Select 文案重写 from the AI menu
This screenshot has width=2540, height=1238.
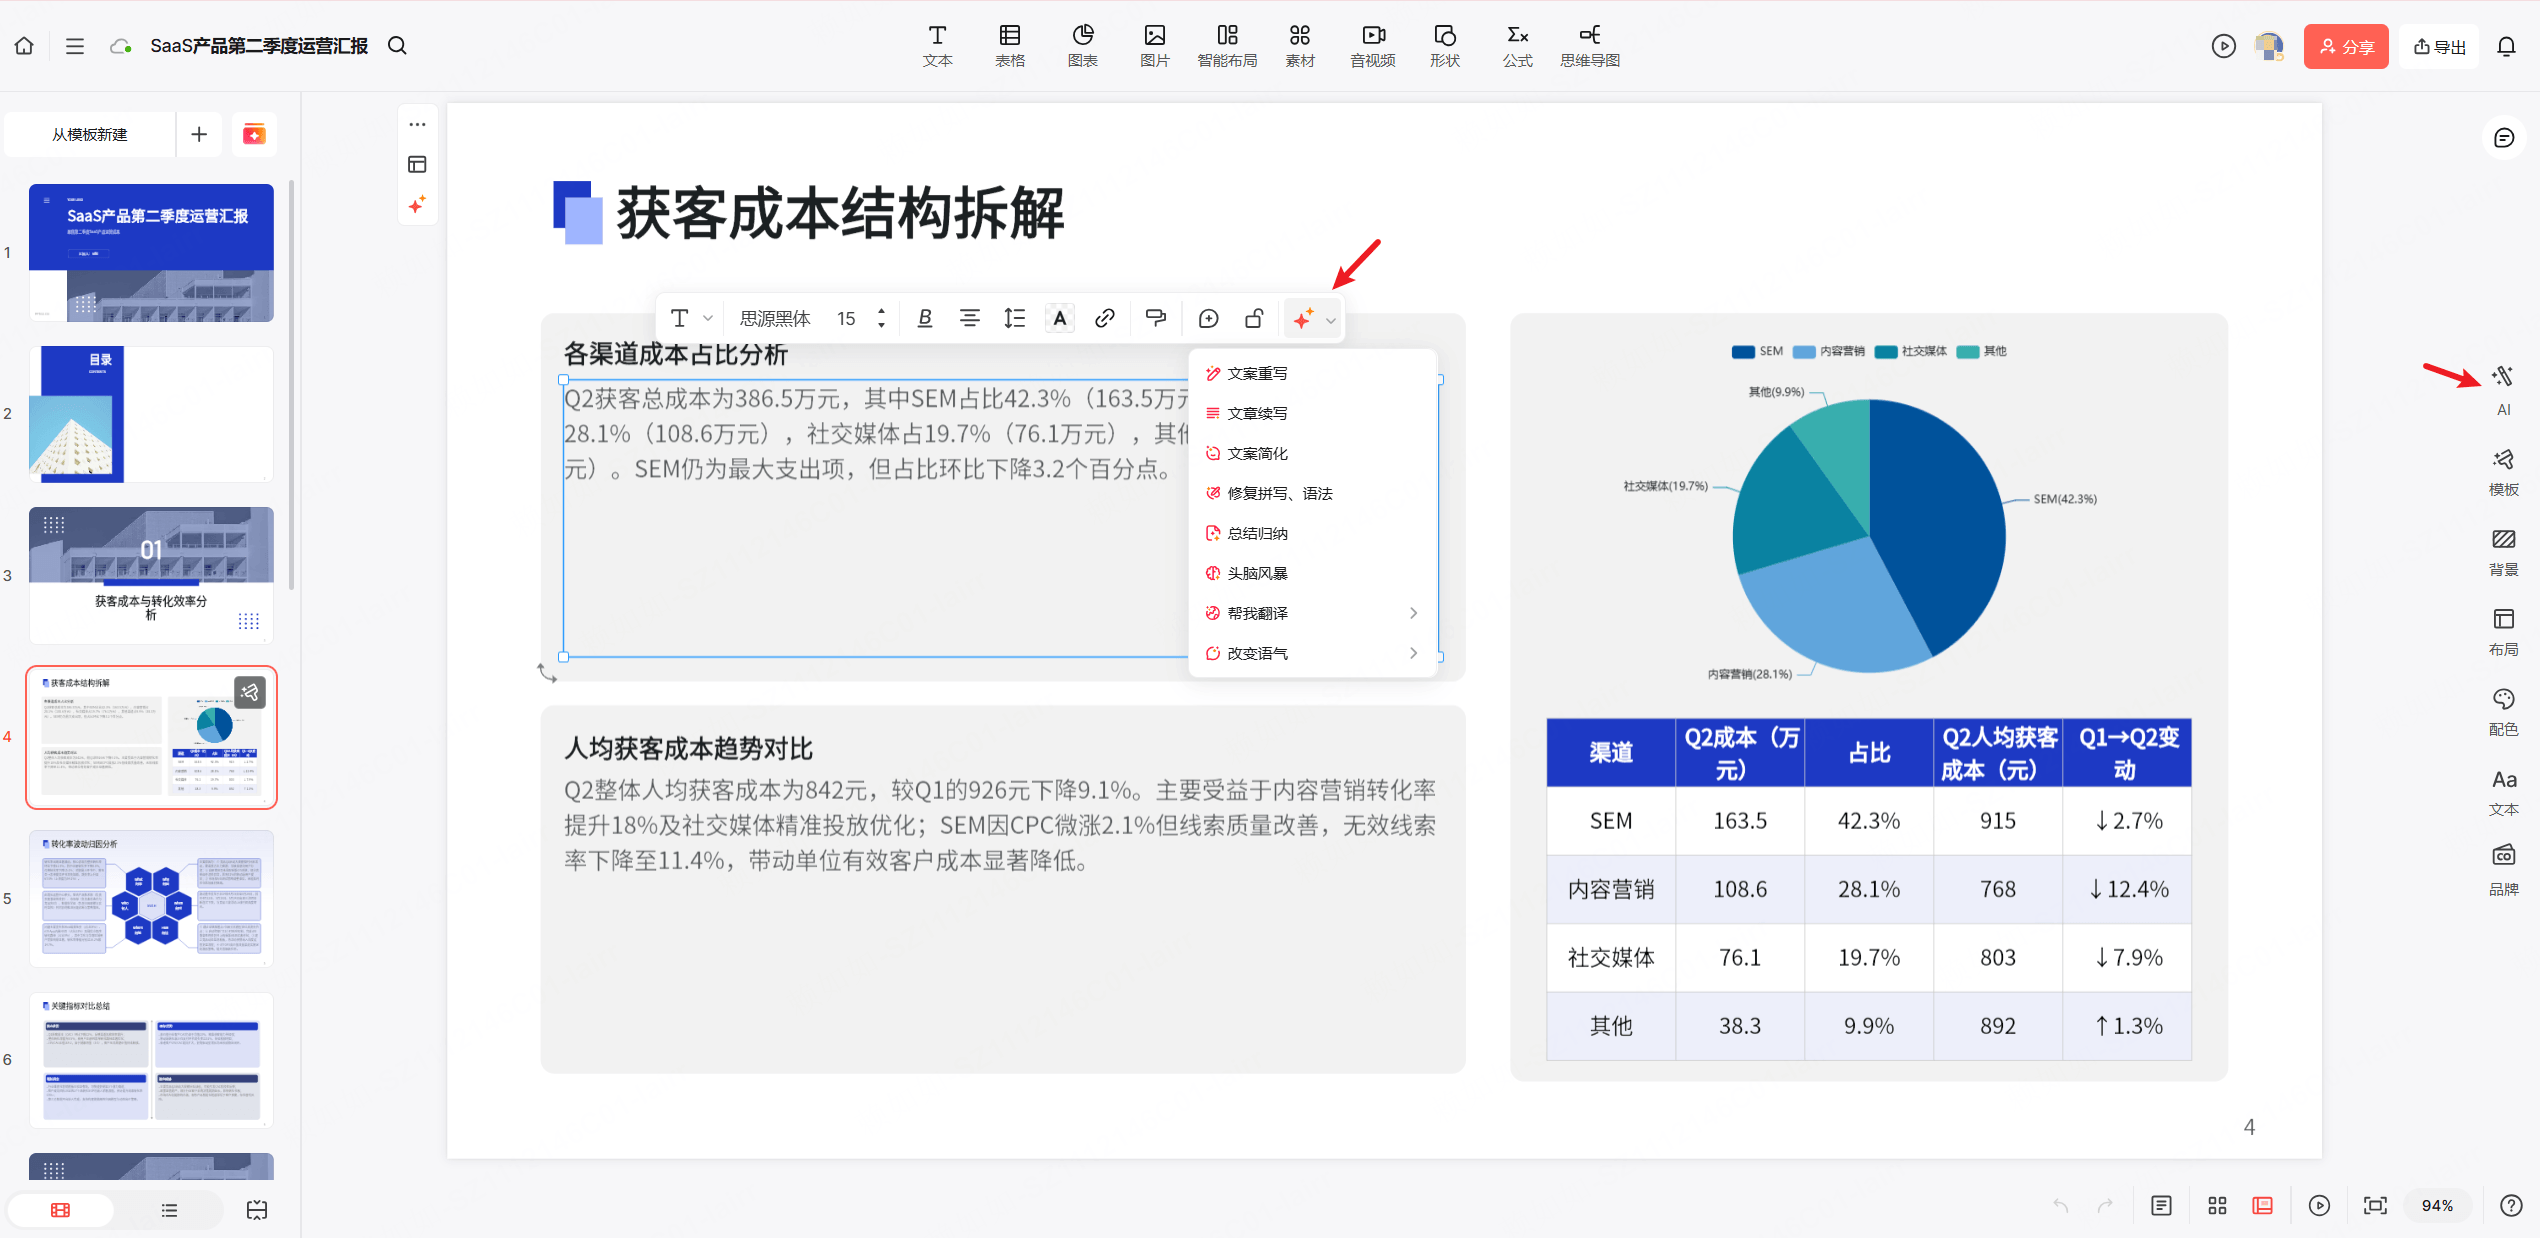pos(1258,373)
